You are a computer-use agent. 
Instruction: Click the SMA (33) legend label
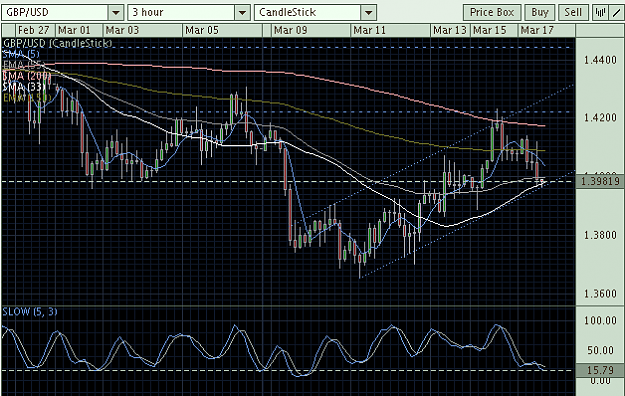[x=24, y=86]
